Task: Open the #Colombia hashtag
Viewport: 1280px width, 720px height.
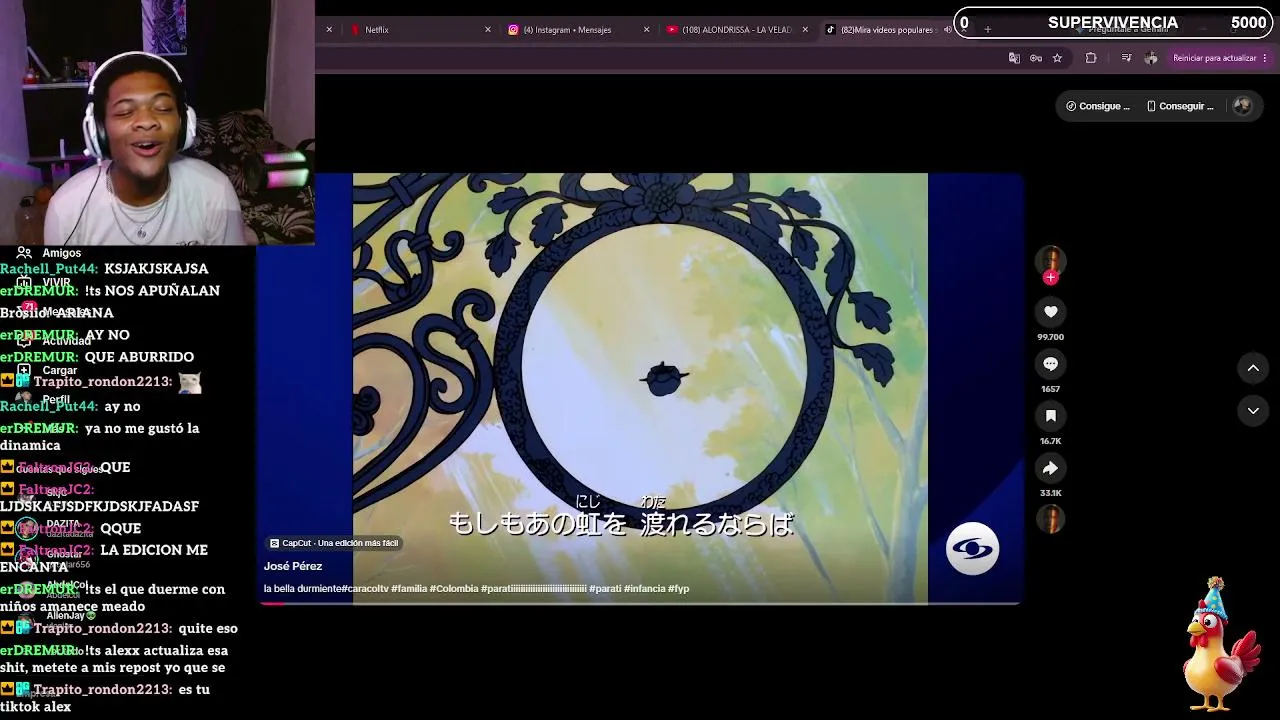Action: (454, 589)
